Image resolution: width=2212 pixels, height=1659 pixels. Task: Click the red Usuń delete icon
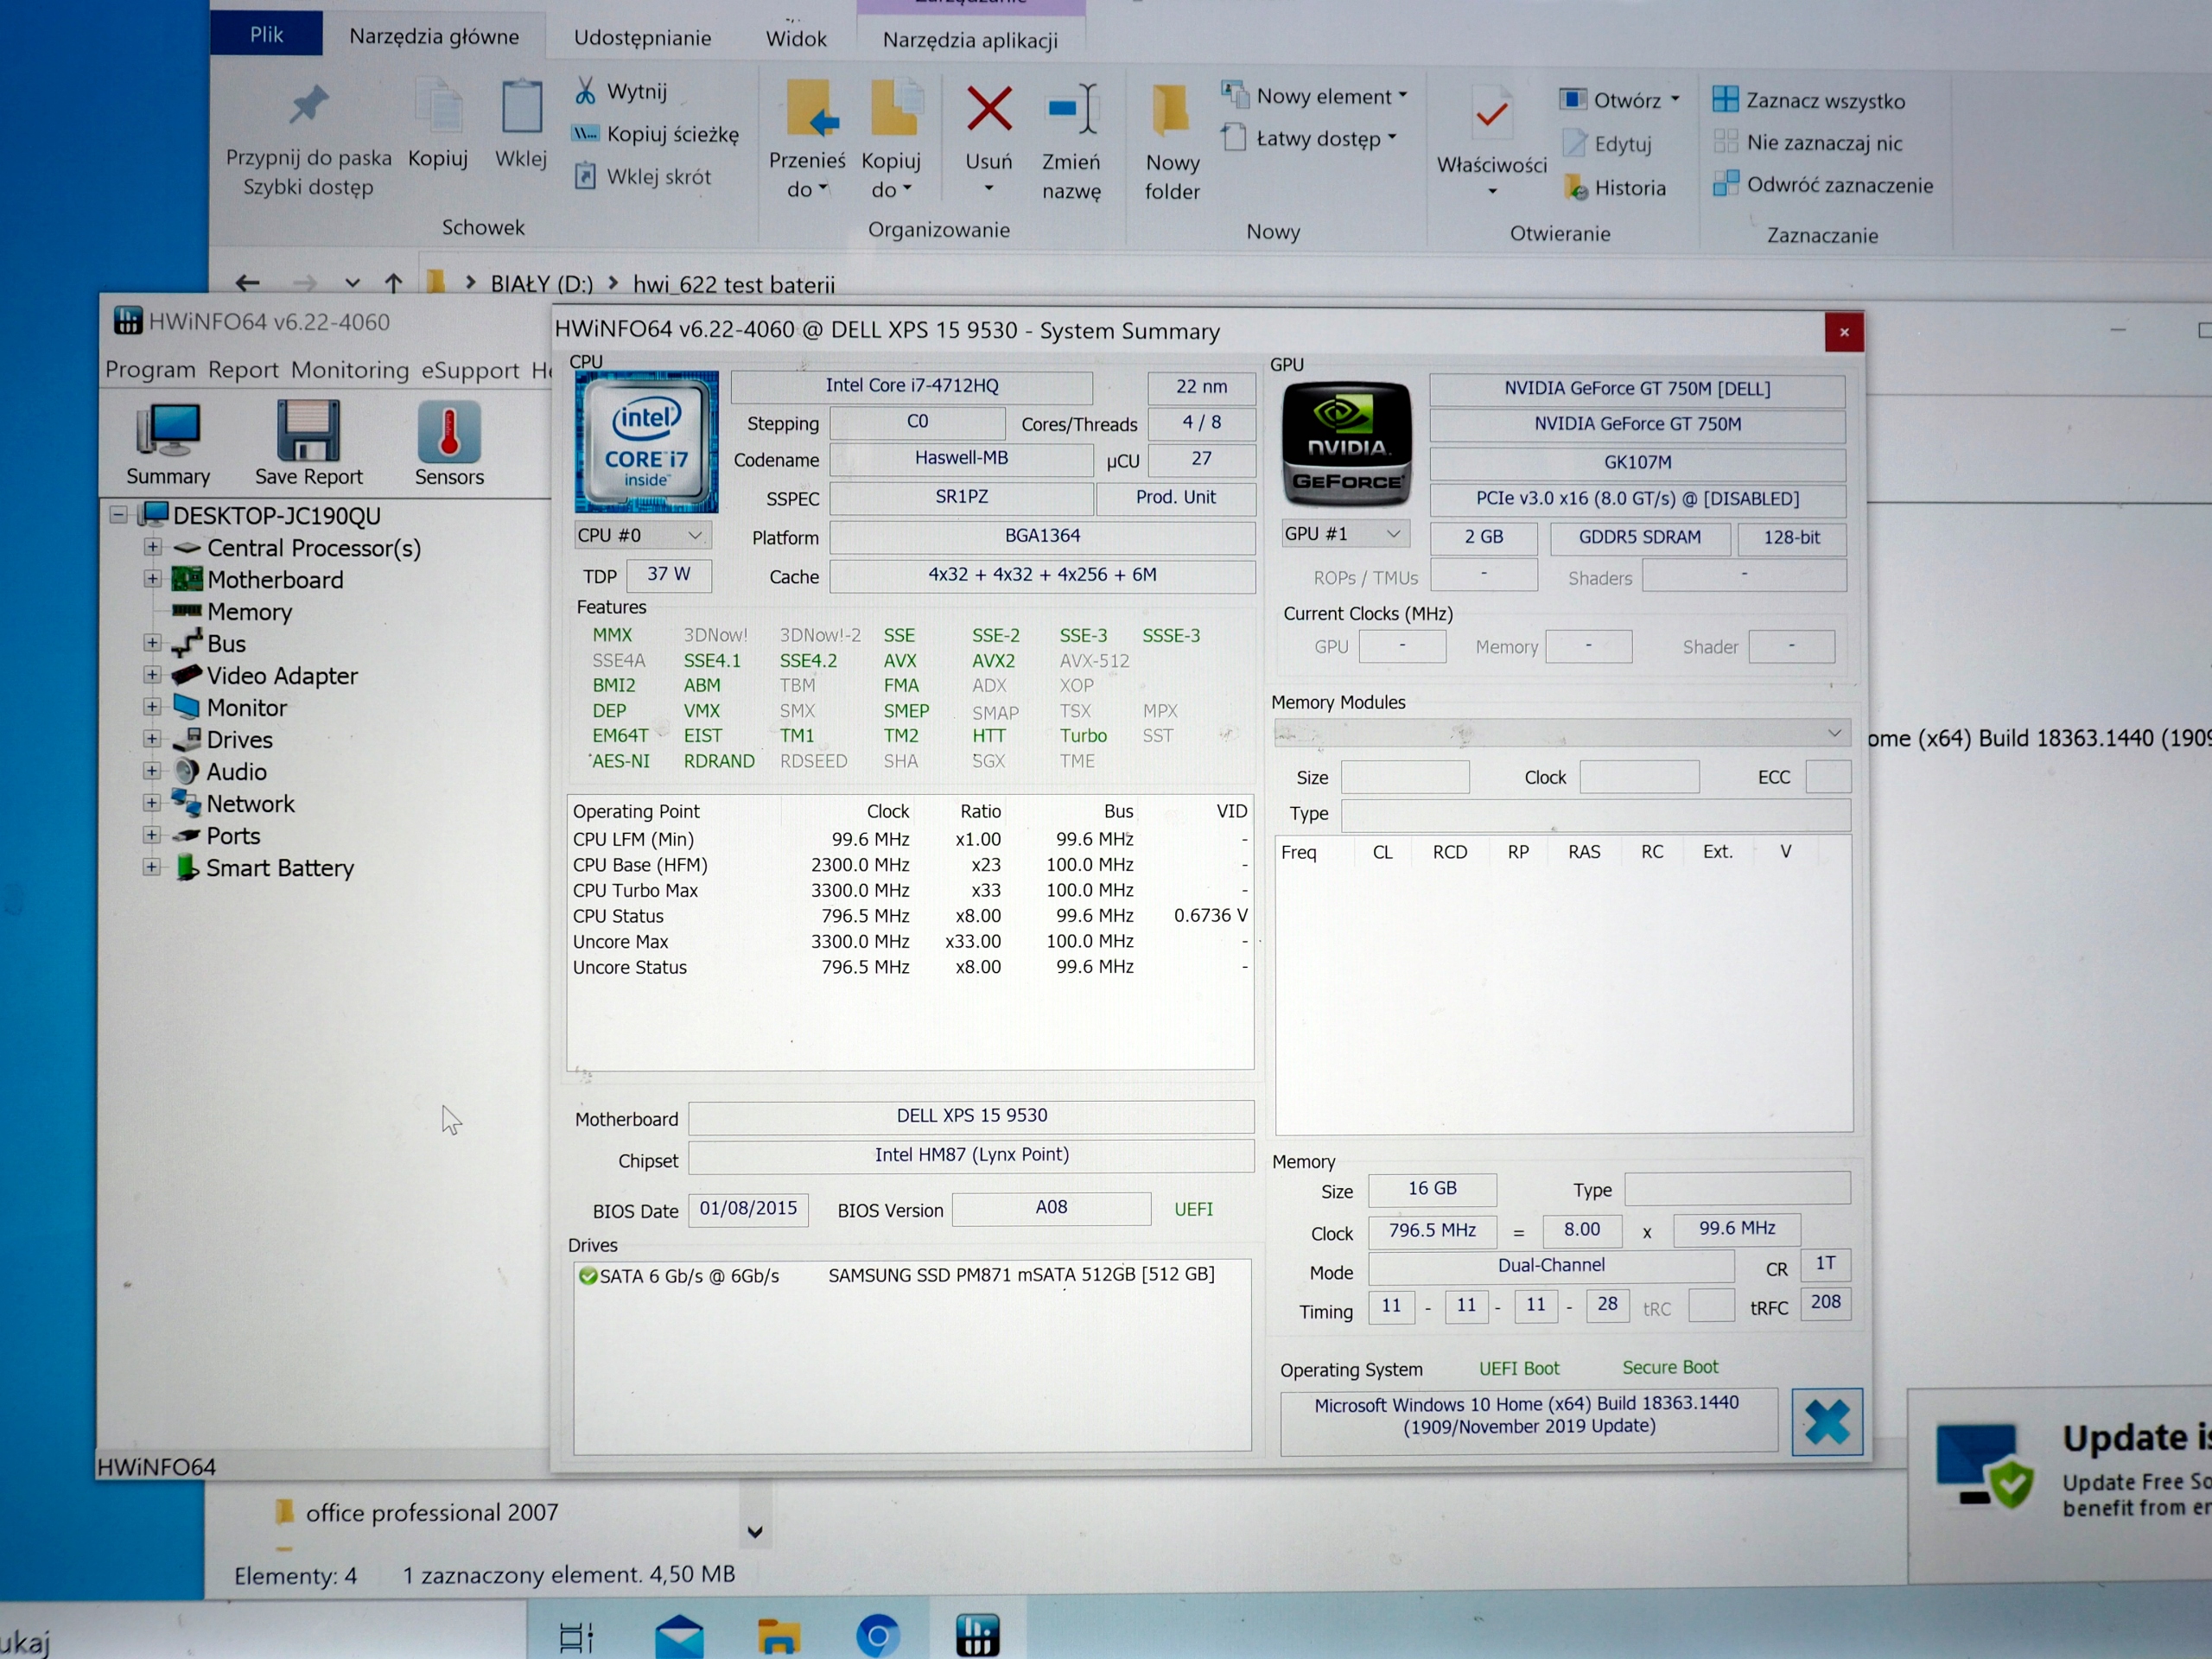[x=989, y=108]
